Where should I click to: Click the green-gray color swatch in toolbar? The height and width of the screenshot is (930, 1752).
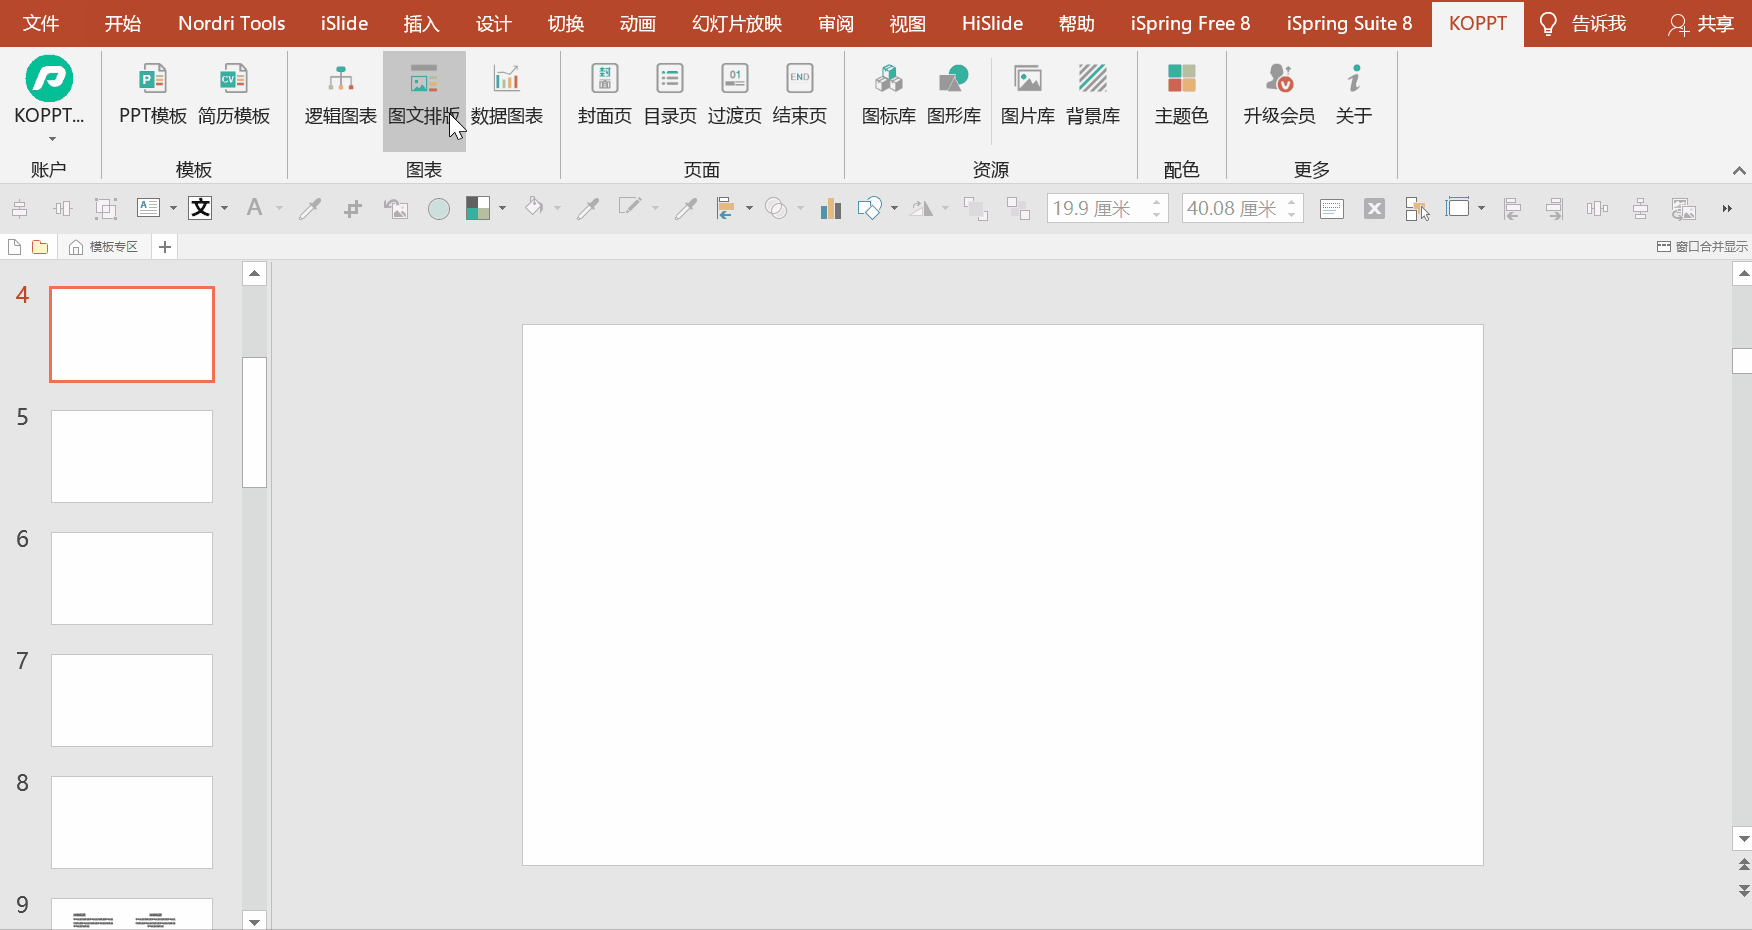click(x=478, y=208)
